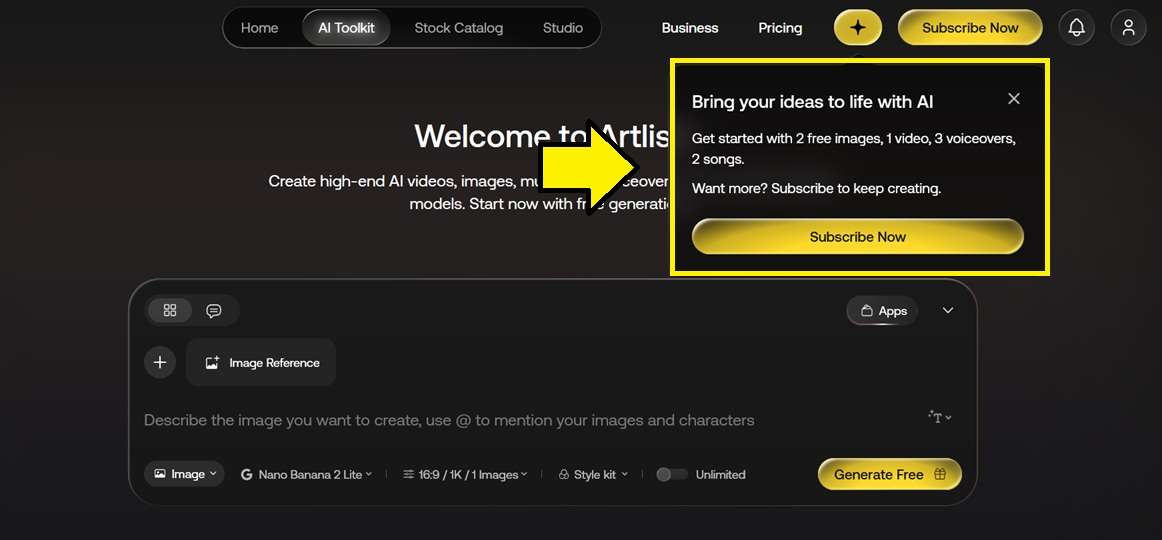Viewport: 1162px width, 540px height.
Task: Open the Pricing page link
Action: [780, 28]
